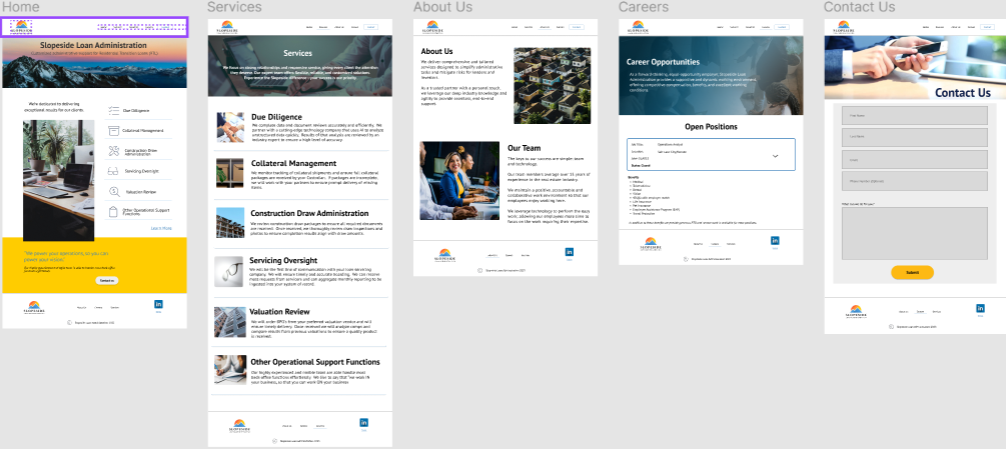The width and height of the screenshot is (1006, 449).
Task: Expand the open position chevron on Careers
Action: pos(775,157)
